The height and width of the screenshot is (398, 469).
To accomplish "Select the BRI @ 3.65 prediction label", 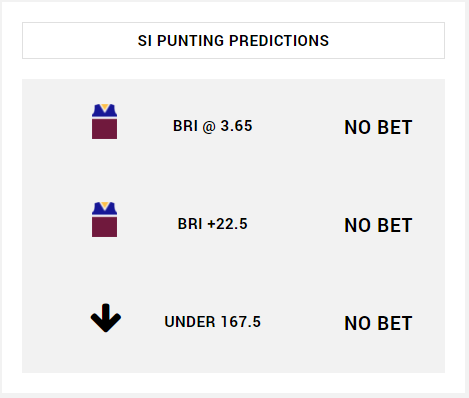I will 213,126.
